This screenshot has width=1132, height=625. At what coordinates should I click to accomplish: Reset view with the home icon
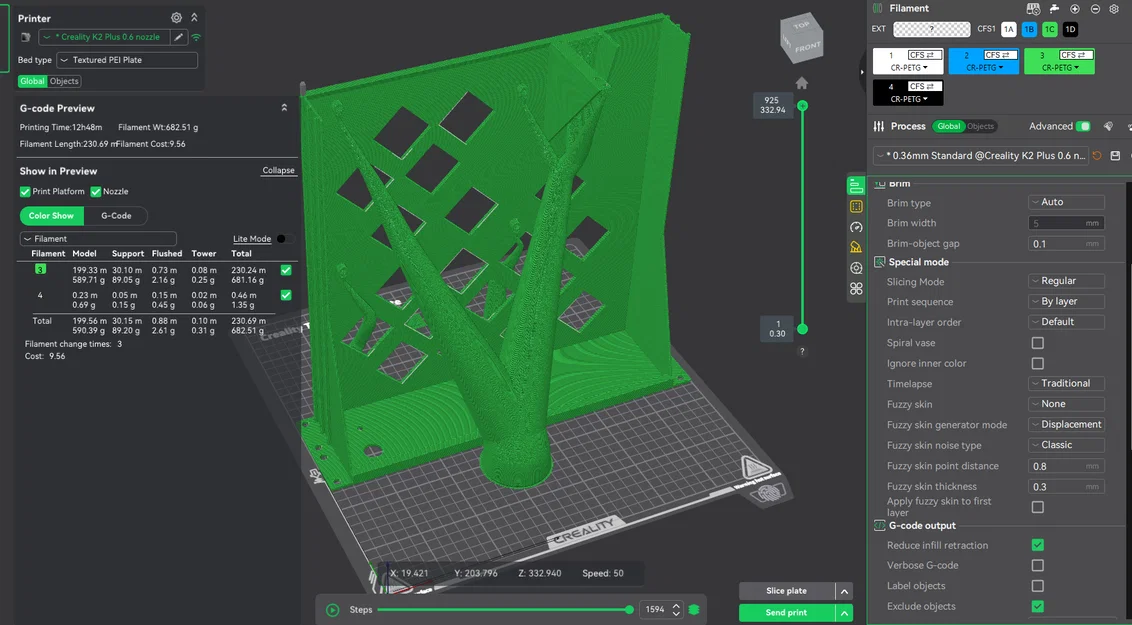[x=801, y=83]
